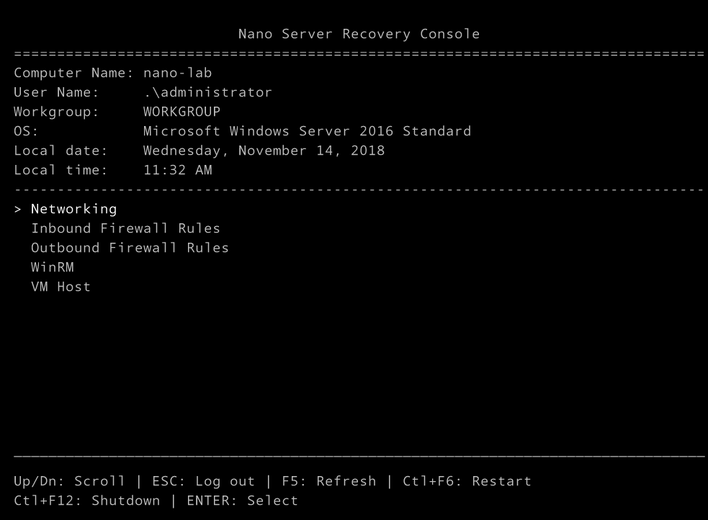Choose the VM Host entry
This screenshot has height=520, width=708.
click(x=61, y=287)
